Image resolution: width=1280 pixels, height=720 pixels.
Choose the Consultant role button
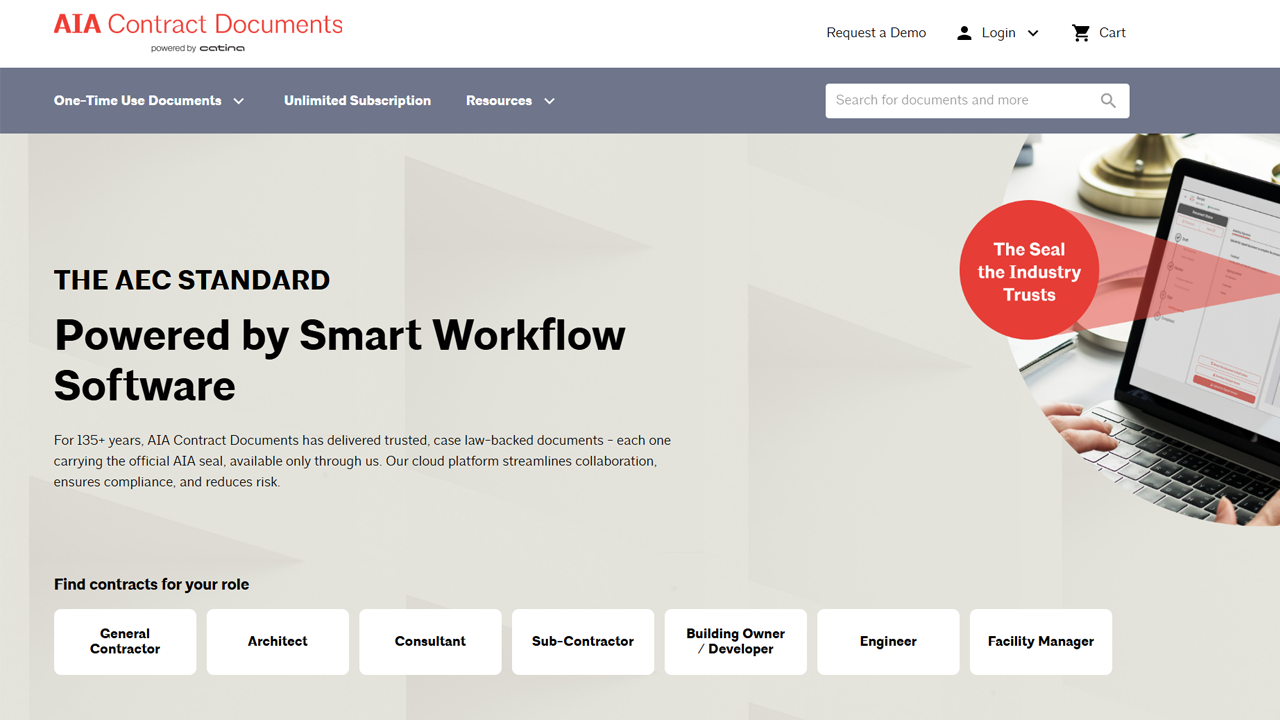tap(430, 641)
